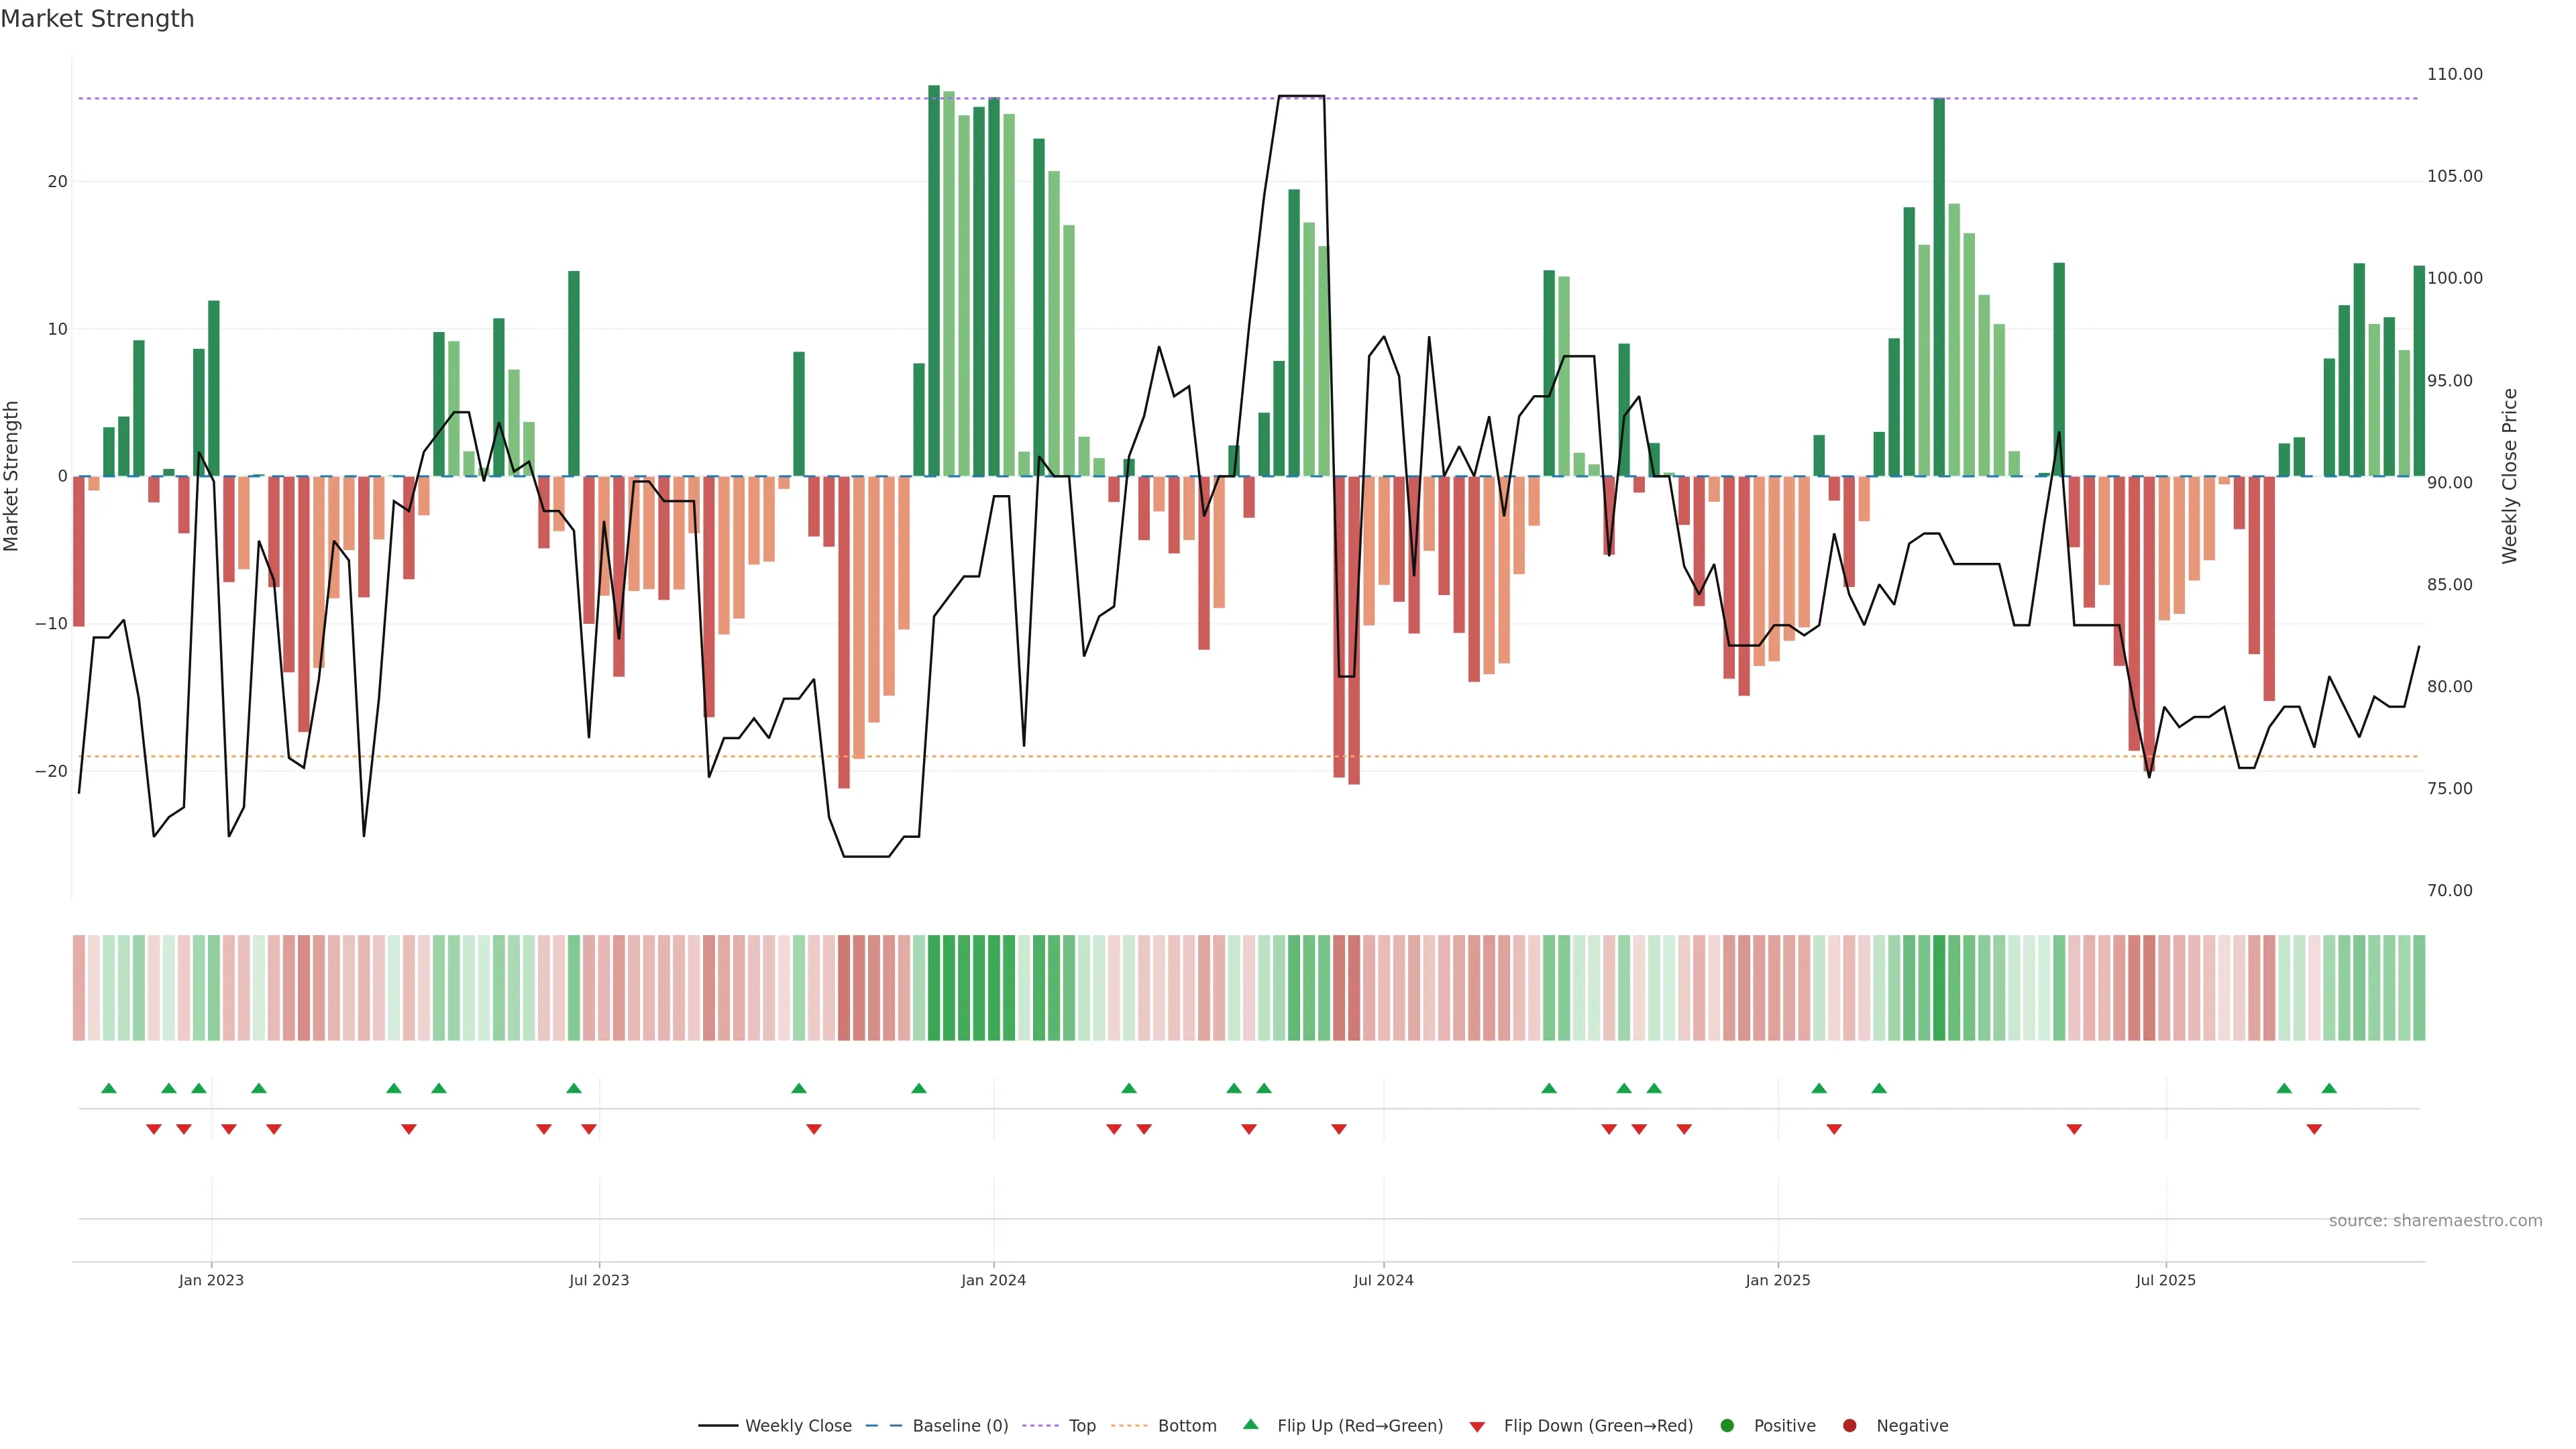Click the 110.00 right axis tick label
The width and height of the screenshot is (2576, 1449).
pyautogui.click(x=2454, y=74)
